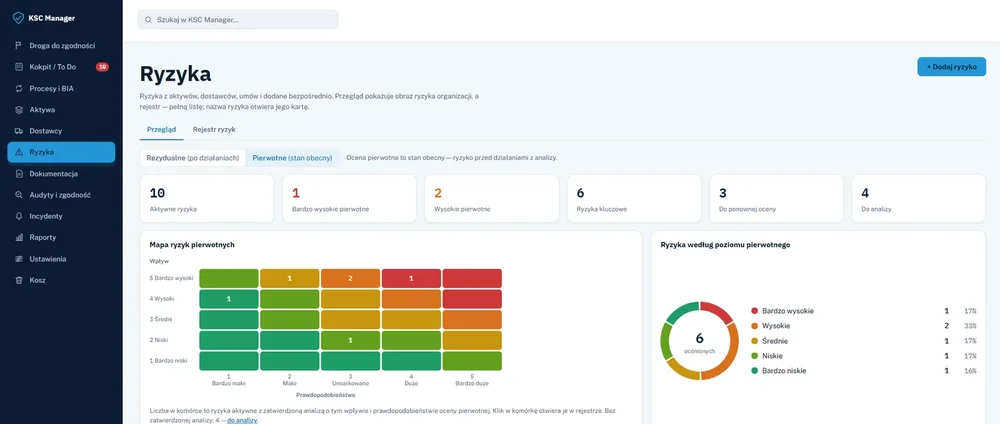Go to Procesy i BIA section
The width and height of the screenshot is (1000, 424).
tap(61, 89)
